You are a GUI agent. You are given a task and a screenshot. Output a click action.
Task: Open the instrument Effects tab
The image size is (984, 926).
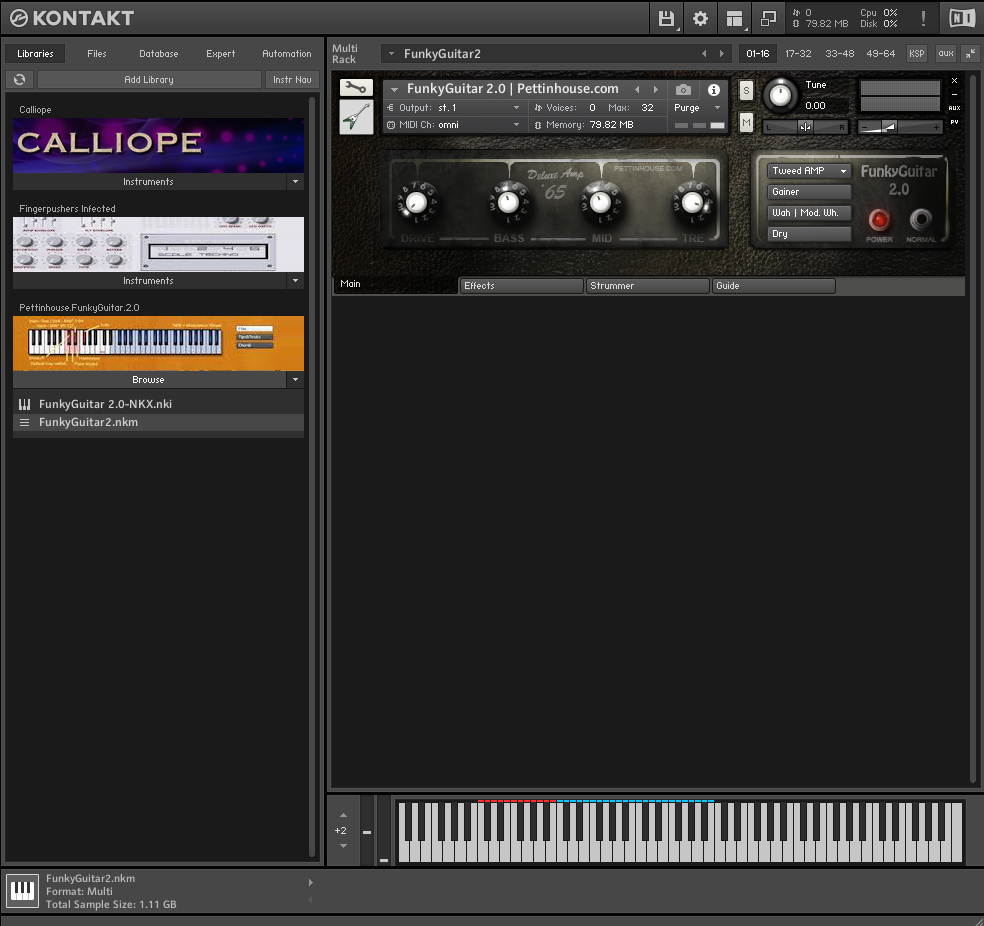click(x=521, y=286)
